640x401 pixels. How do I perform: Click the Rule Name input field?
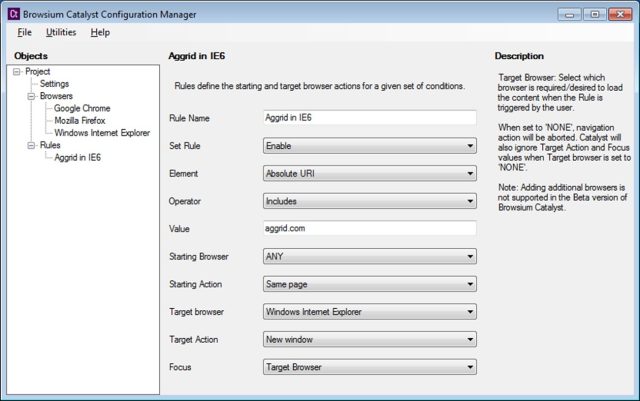tap(370, 118)
